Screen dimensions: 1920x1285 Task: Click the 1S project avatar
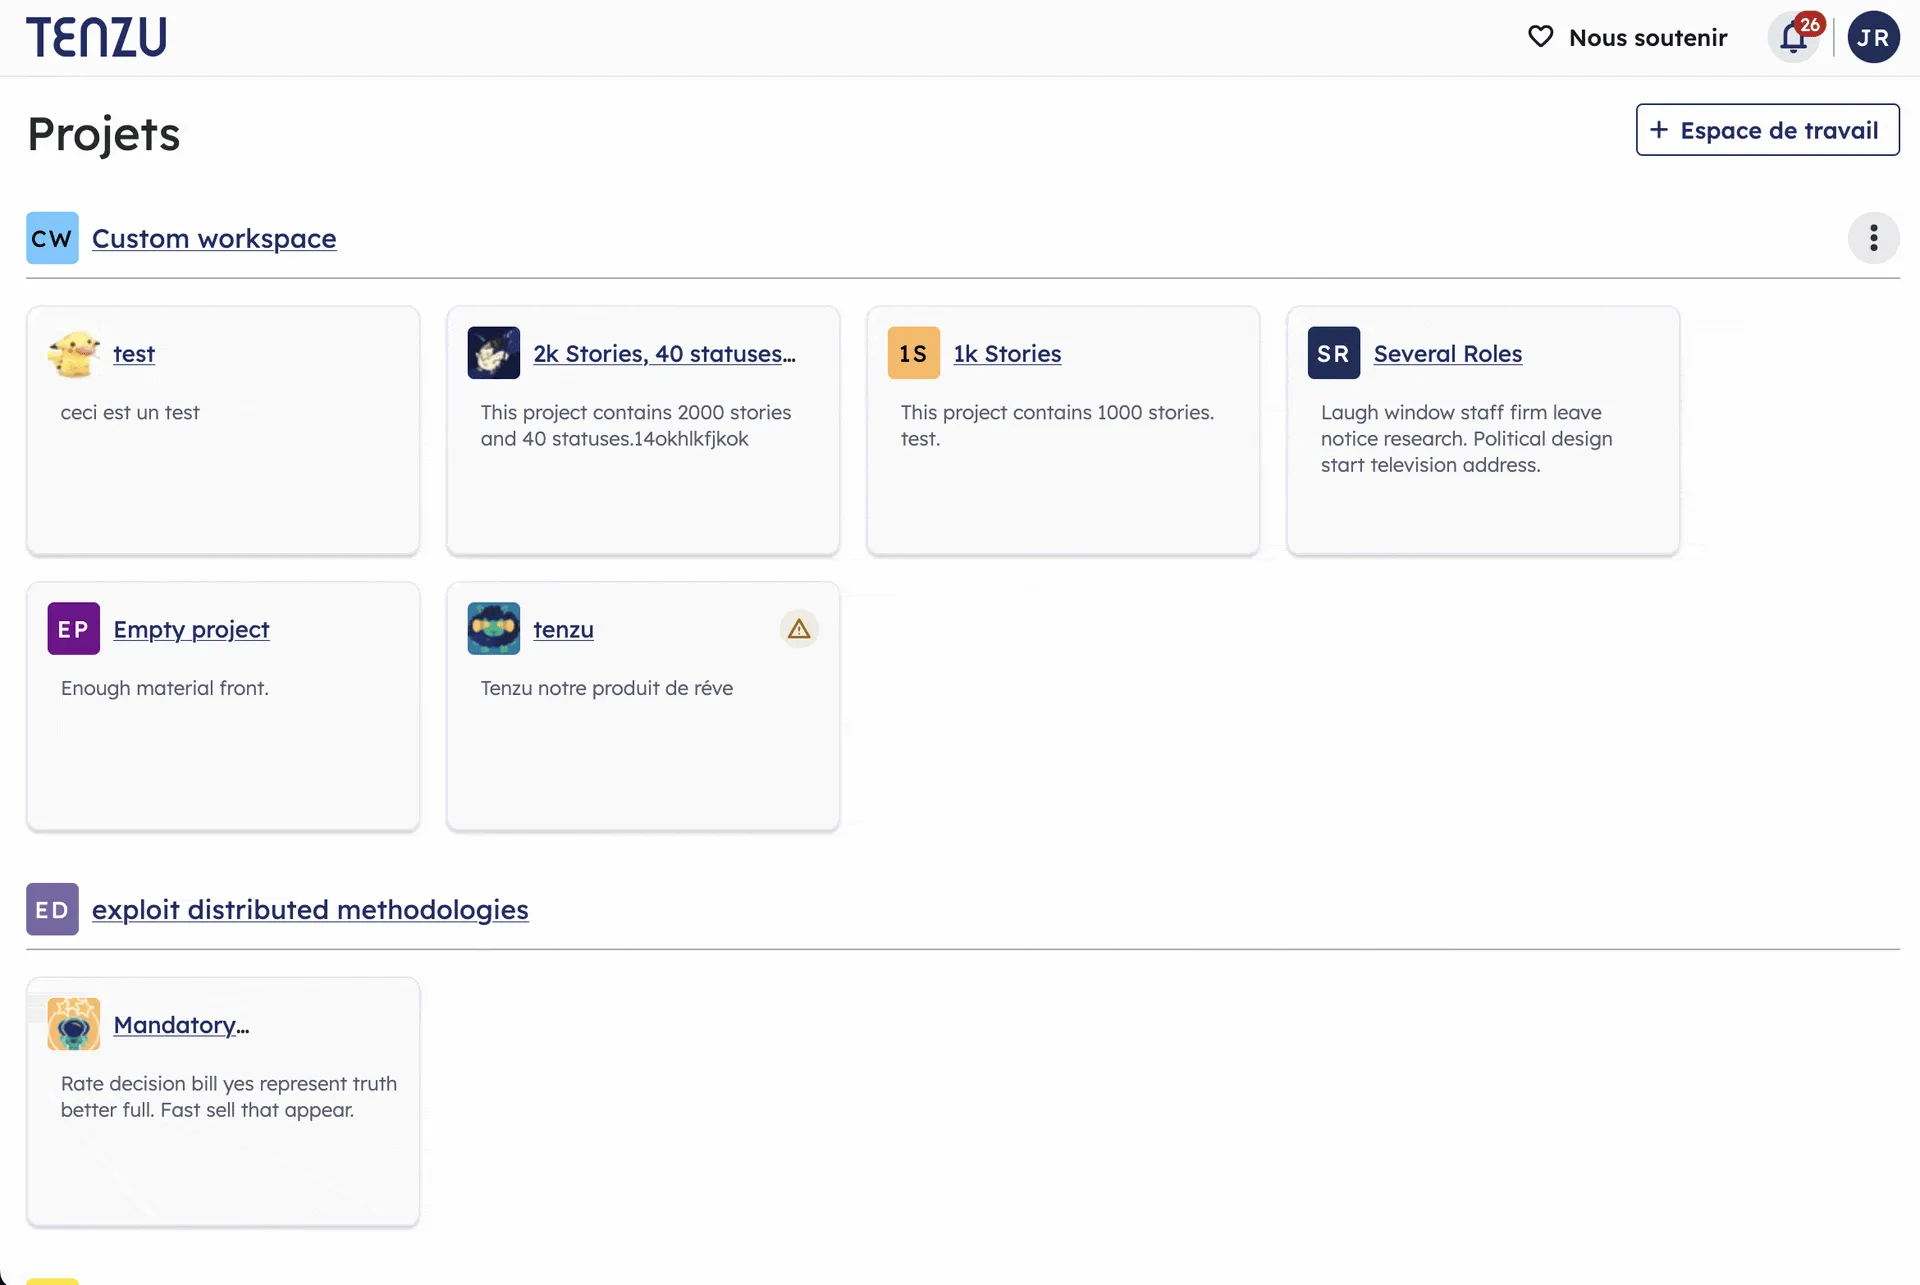pyautogui.click(x=914, y=353)
